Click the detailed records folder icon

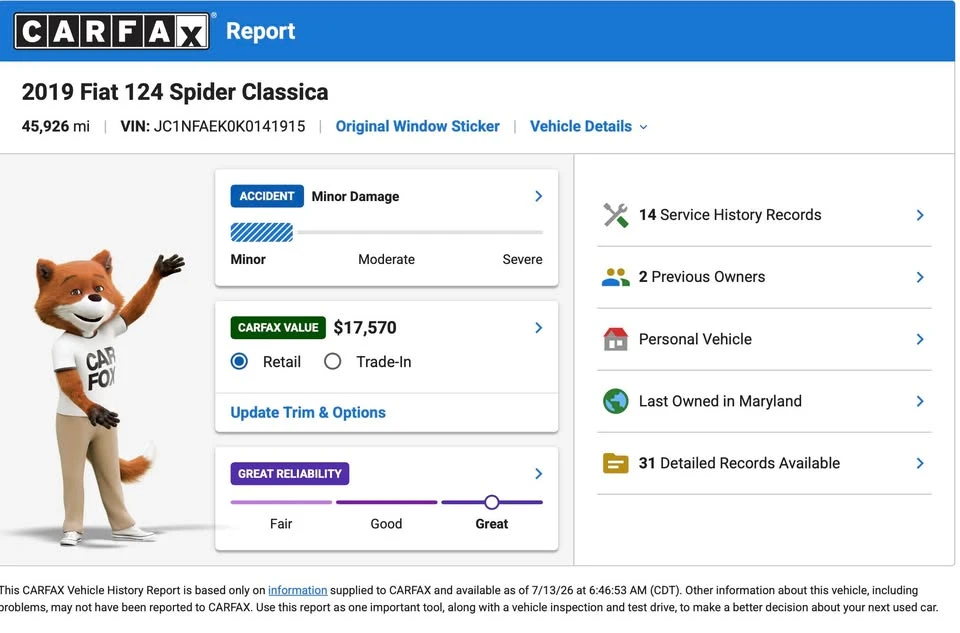(x=615, y=463)
